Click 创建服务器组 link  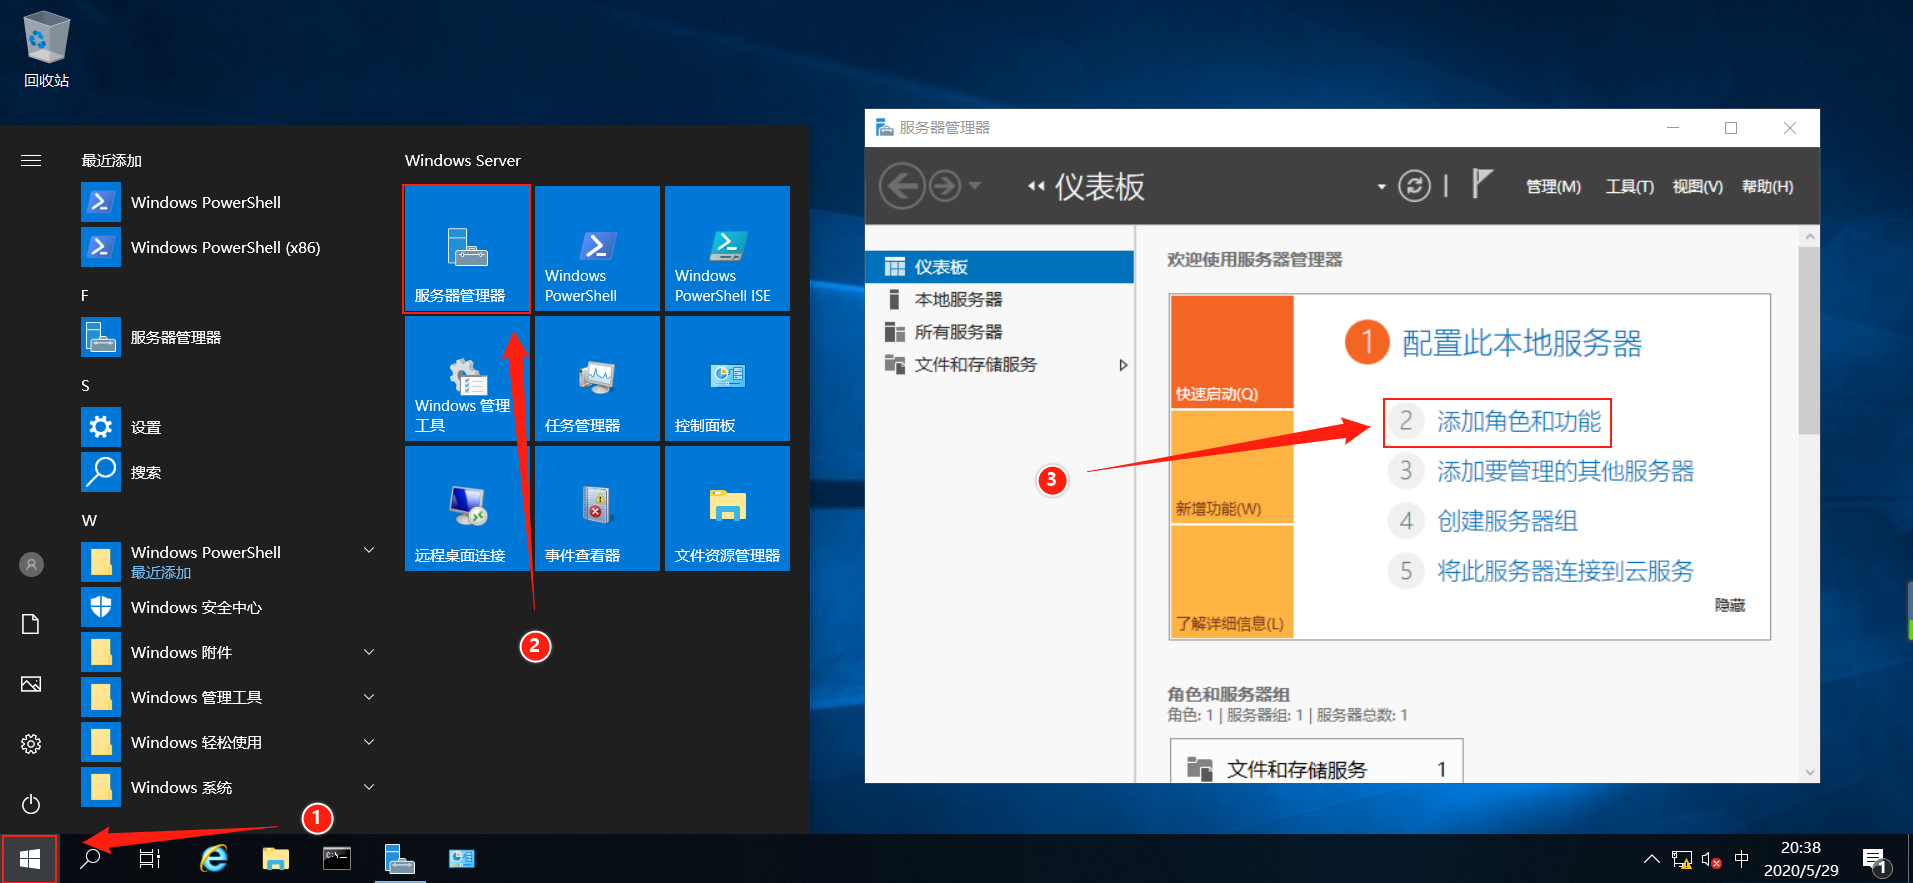(1507, 521)
